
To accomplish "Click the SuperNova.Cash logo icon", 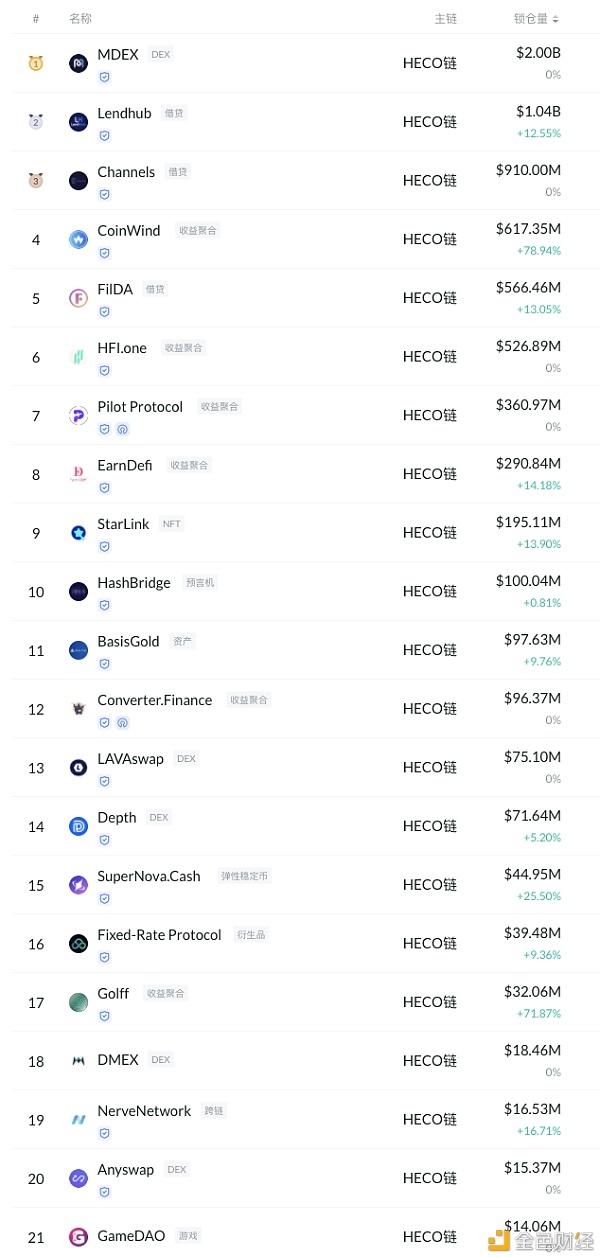I will point(78,885).
